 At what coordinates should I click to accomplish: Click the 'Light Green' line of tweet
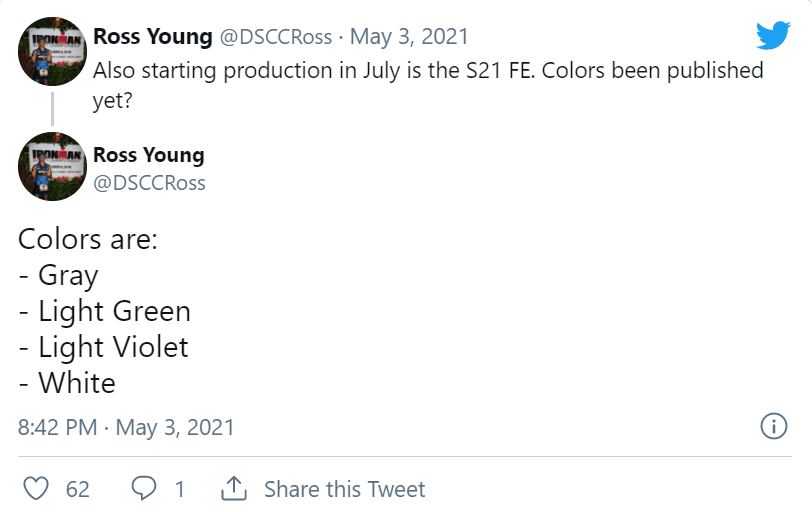click(105, 311)
